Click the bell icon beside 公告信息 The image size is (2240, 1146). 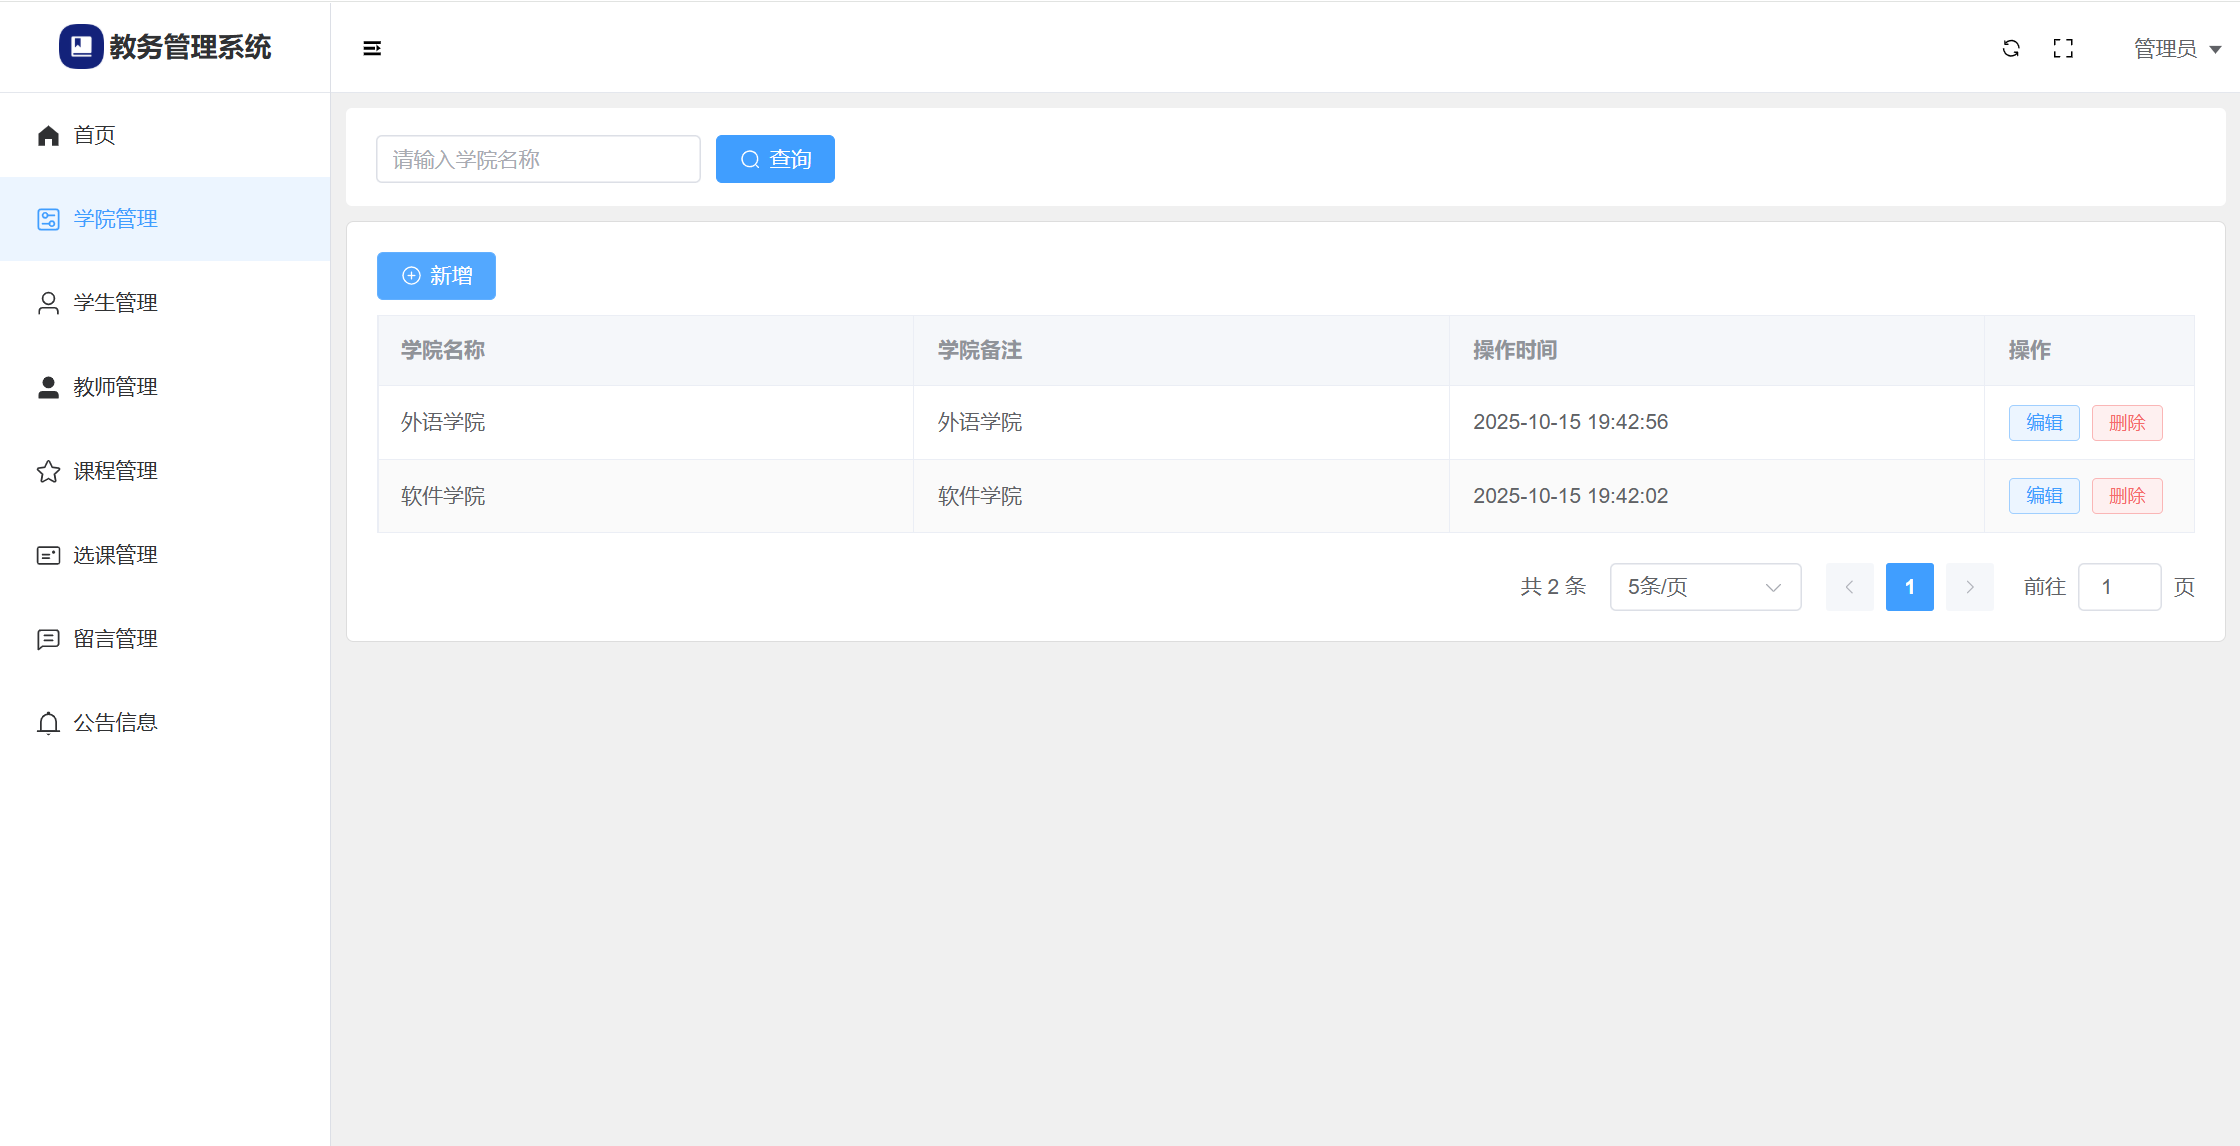48,723
